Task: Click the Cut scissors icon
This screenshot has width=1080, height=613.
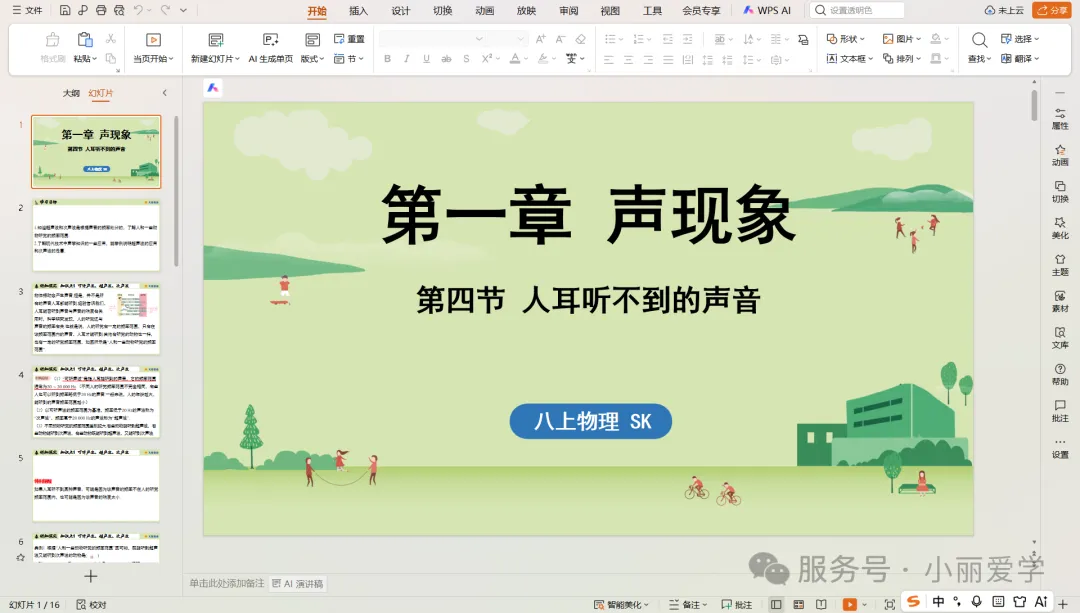Action: 111,39
